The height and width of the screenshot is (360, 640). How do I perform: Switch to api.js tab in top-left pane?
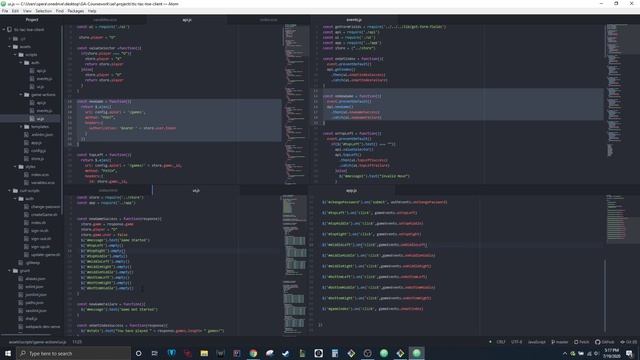pos(187,20)
